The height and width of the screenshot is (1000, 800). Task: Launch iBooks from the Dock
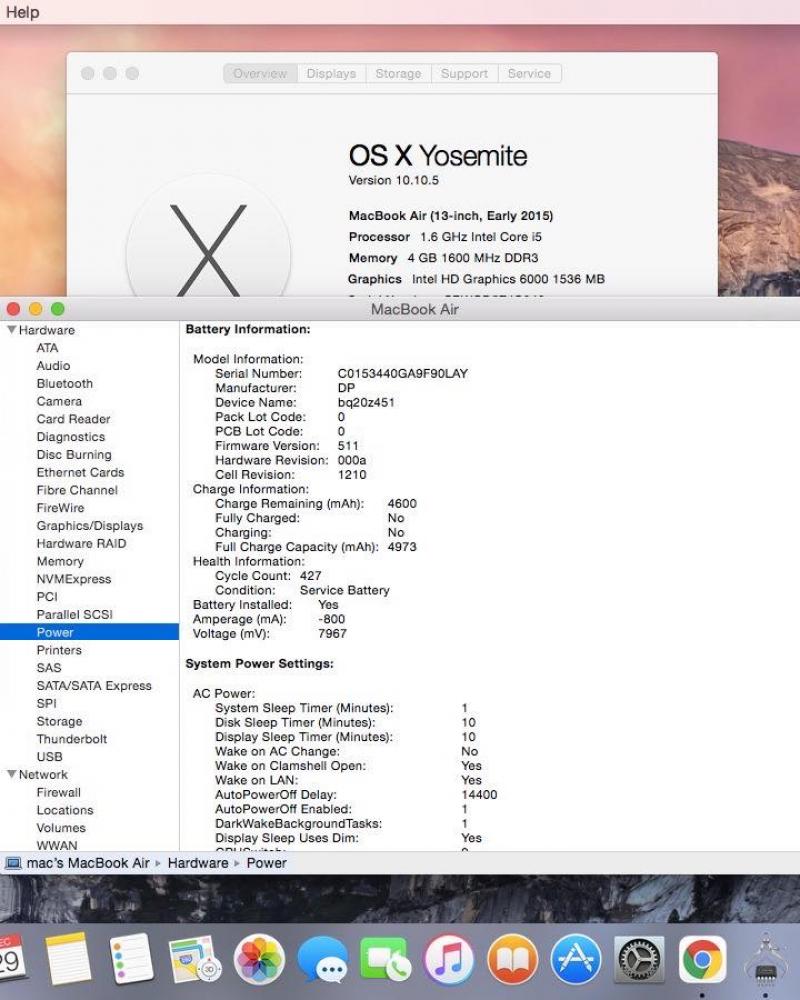(512, 959)
